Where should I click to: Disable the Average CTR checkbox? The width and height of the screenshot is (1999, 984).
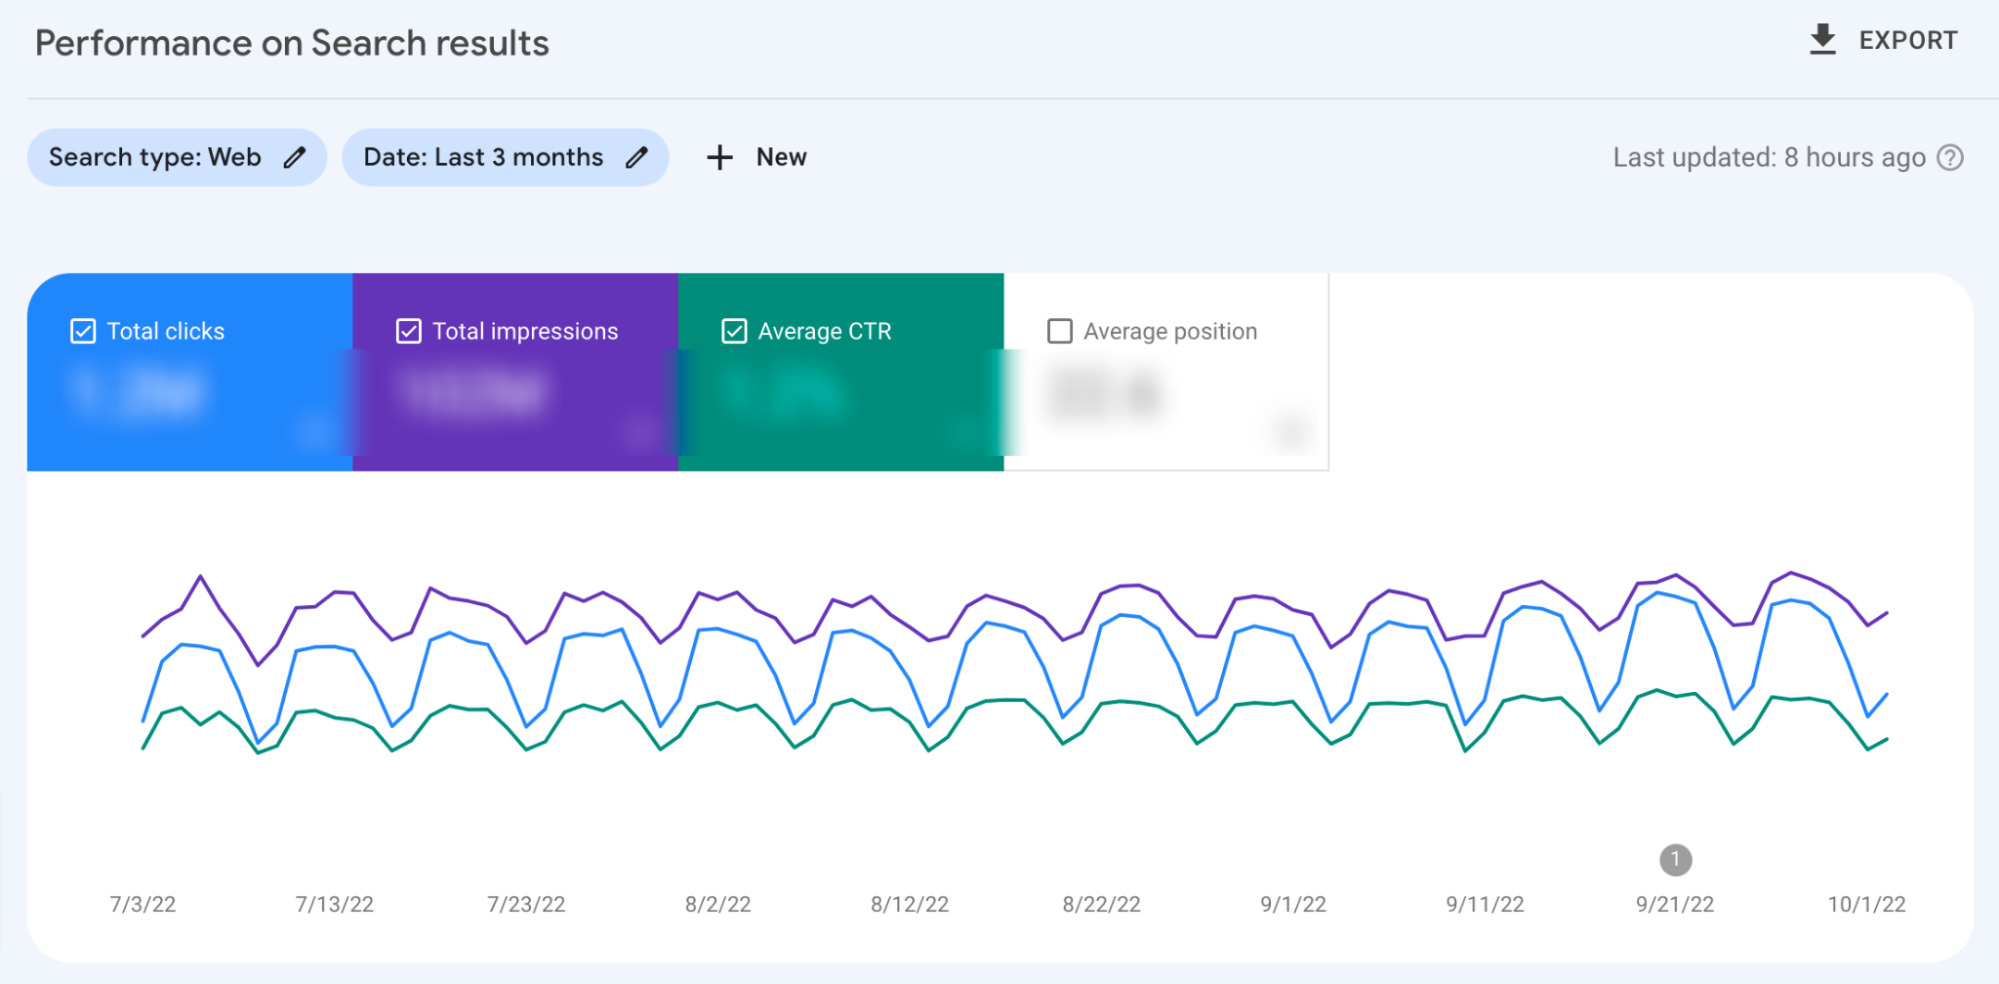click(734, 331)
